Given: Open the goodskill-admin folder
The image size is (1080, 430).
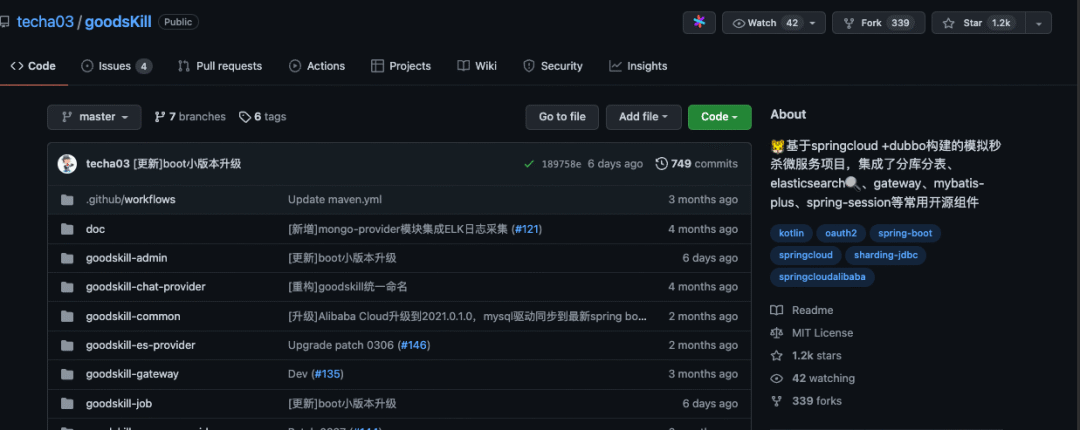Looking at the screenshot, I should point(127,258).
